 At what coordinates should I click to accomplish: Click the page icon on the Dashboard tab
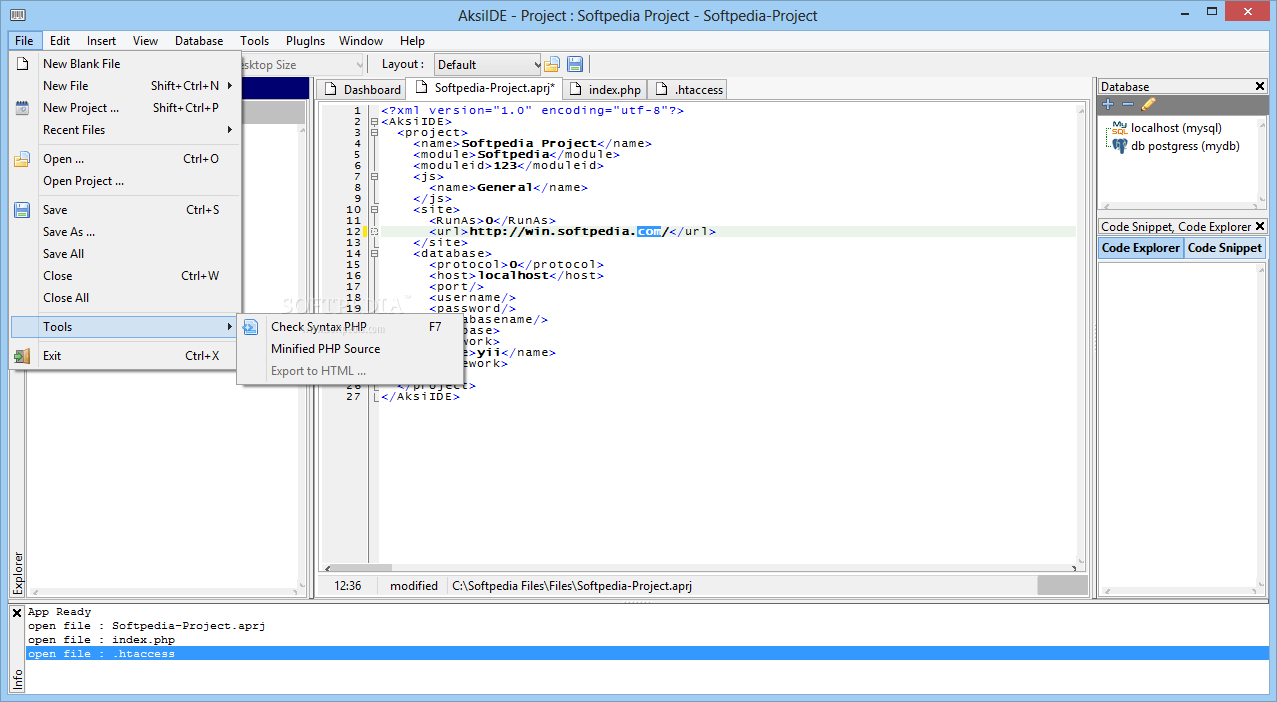coord(330,90)
